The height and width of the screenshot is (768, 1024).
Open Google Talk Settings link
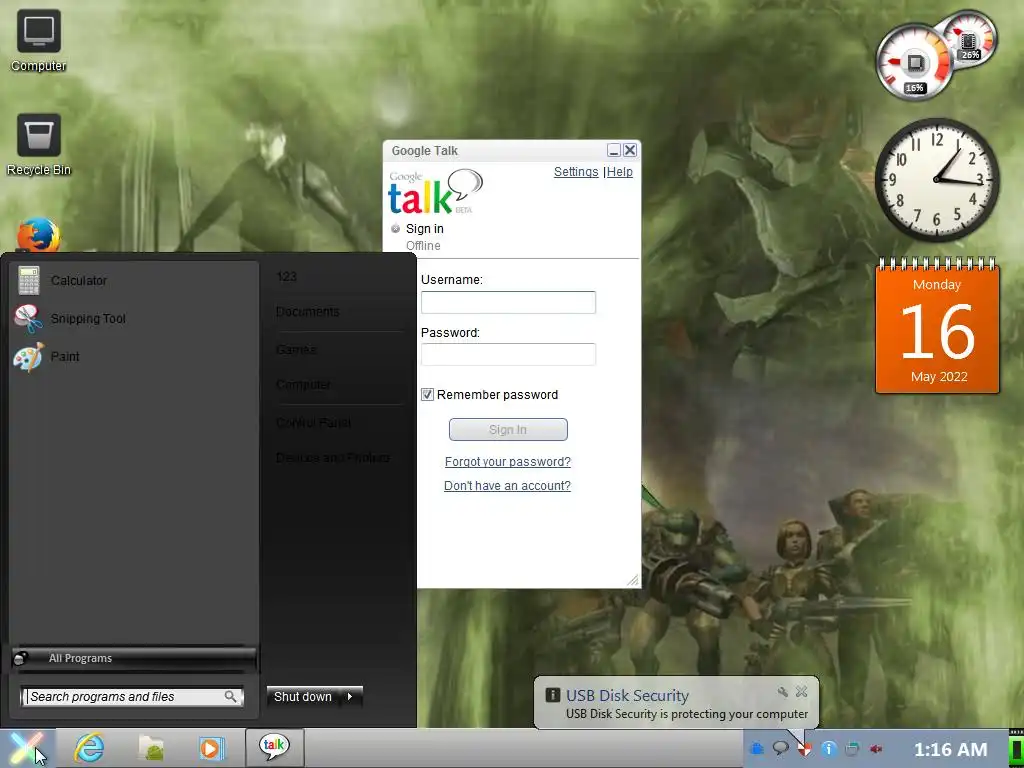576,172
